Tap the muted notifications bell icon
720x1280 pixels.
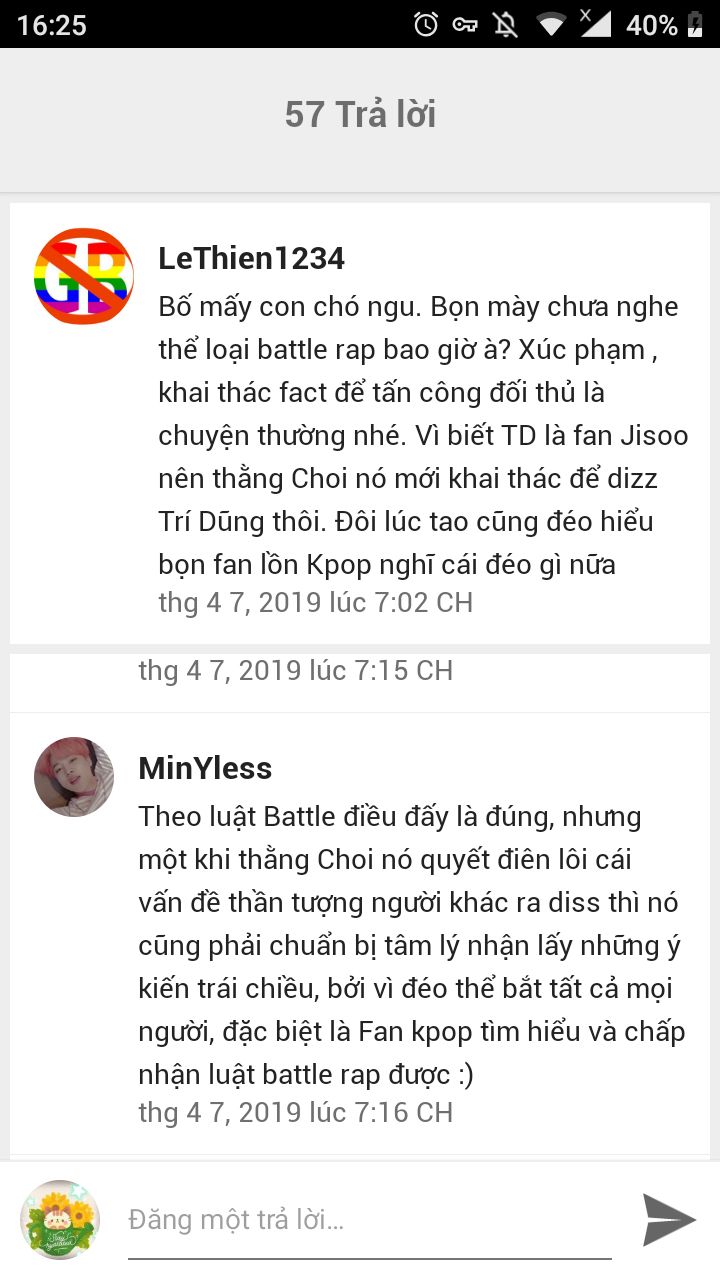pyautogui.click(x=506, y=24)
